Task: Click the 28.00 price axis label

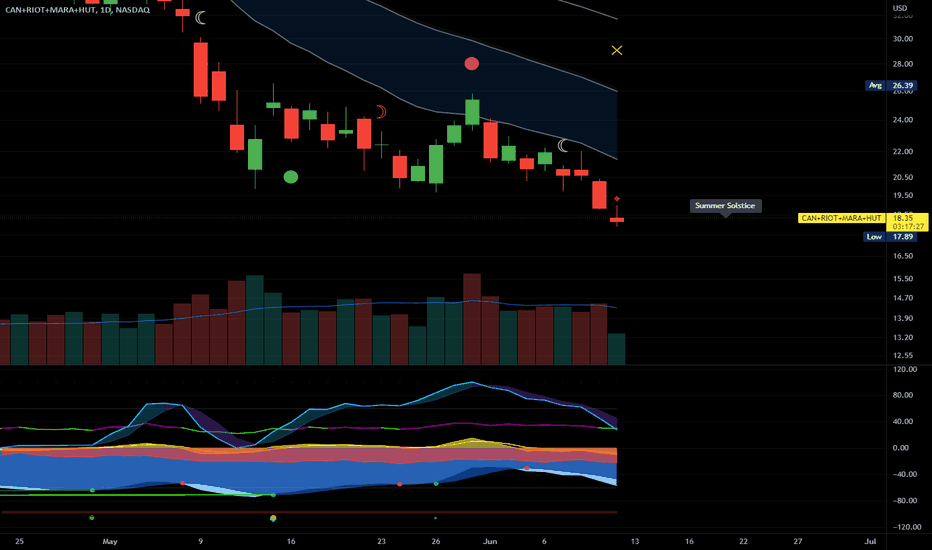Action: (902, 64)
